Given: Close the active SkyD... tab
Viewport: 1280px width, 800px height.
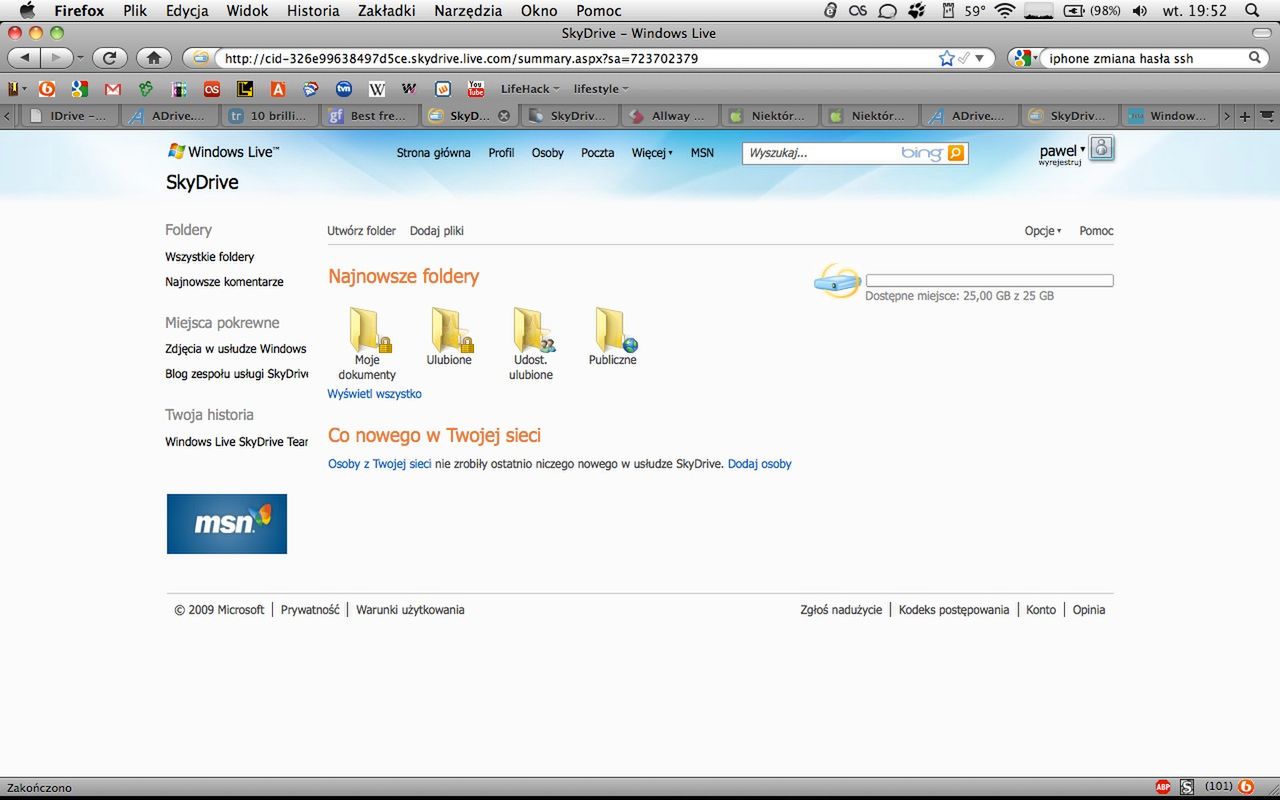Looking at the screenshot, I should (504, 116).
